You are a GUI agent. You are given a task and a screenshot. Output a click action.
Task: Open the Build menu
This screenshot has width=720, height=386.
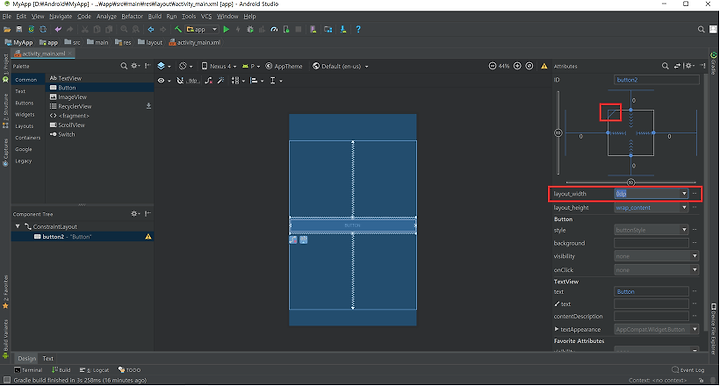(x=154, y=17)
